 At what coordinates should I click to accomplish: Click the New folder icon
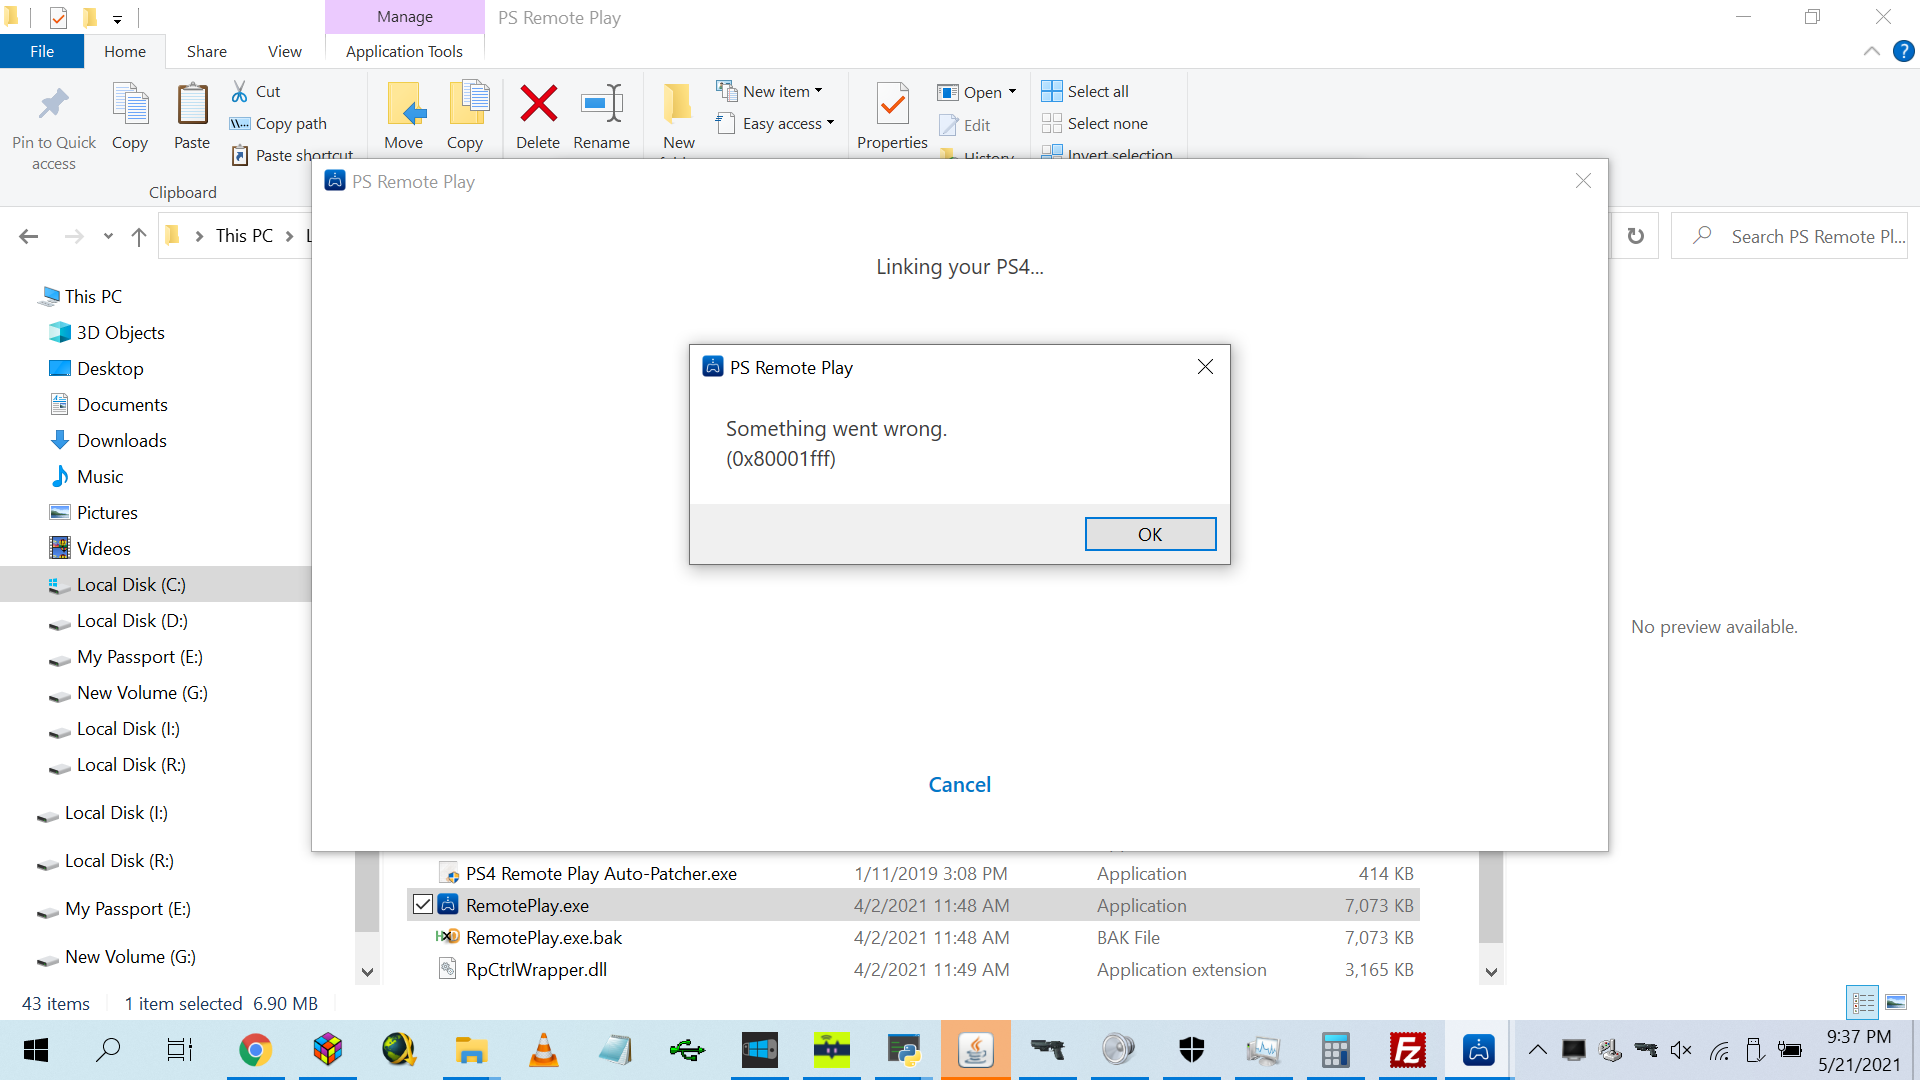click(679, 104)
